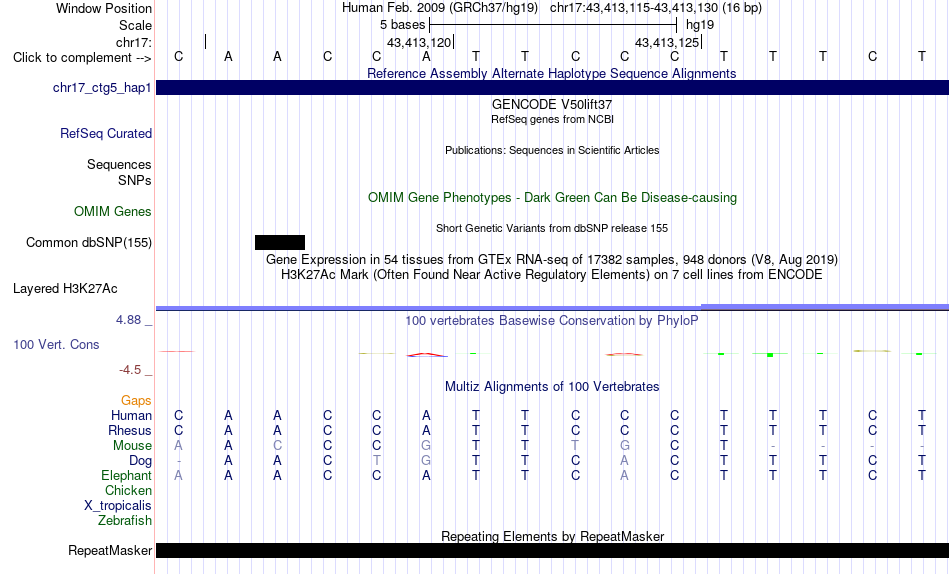Click the GTEx Gene Expression track title
950x574 pixels.
coord(552,259)
